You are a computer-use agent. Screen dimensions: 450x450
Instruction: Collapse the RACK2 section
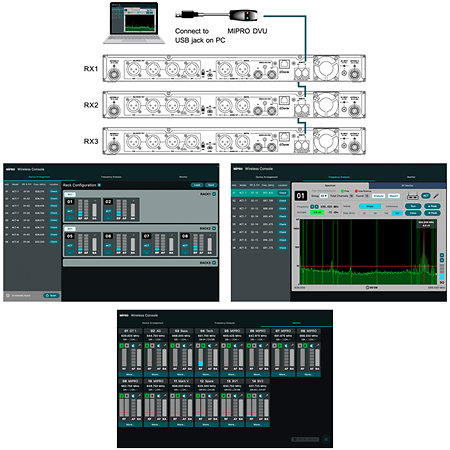coord(214,228)
